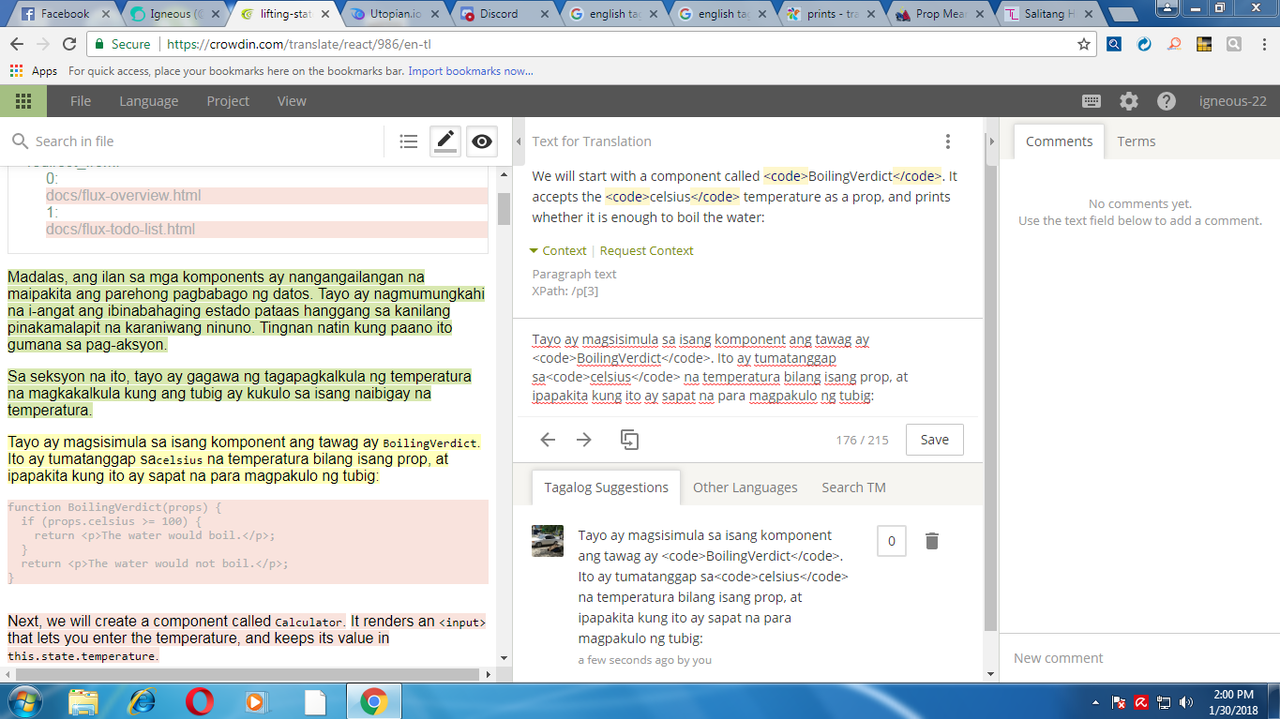1280x719 pixels.
Task: Click the taskbar clock showing 2:00 PM
Action: pos(1232,701)
